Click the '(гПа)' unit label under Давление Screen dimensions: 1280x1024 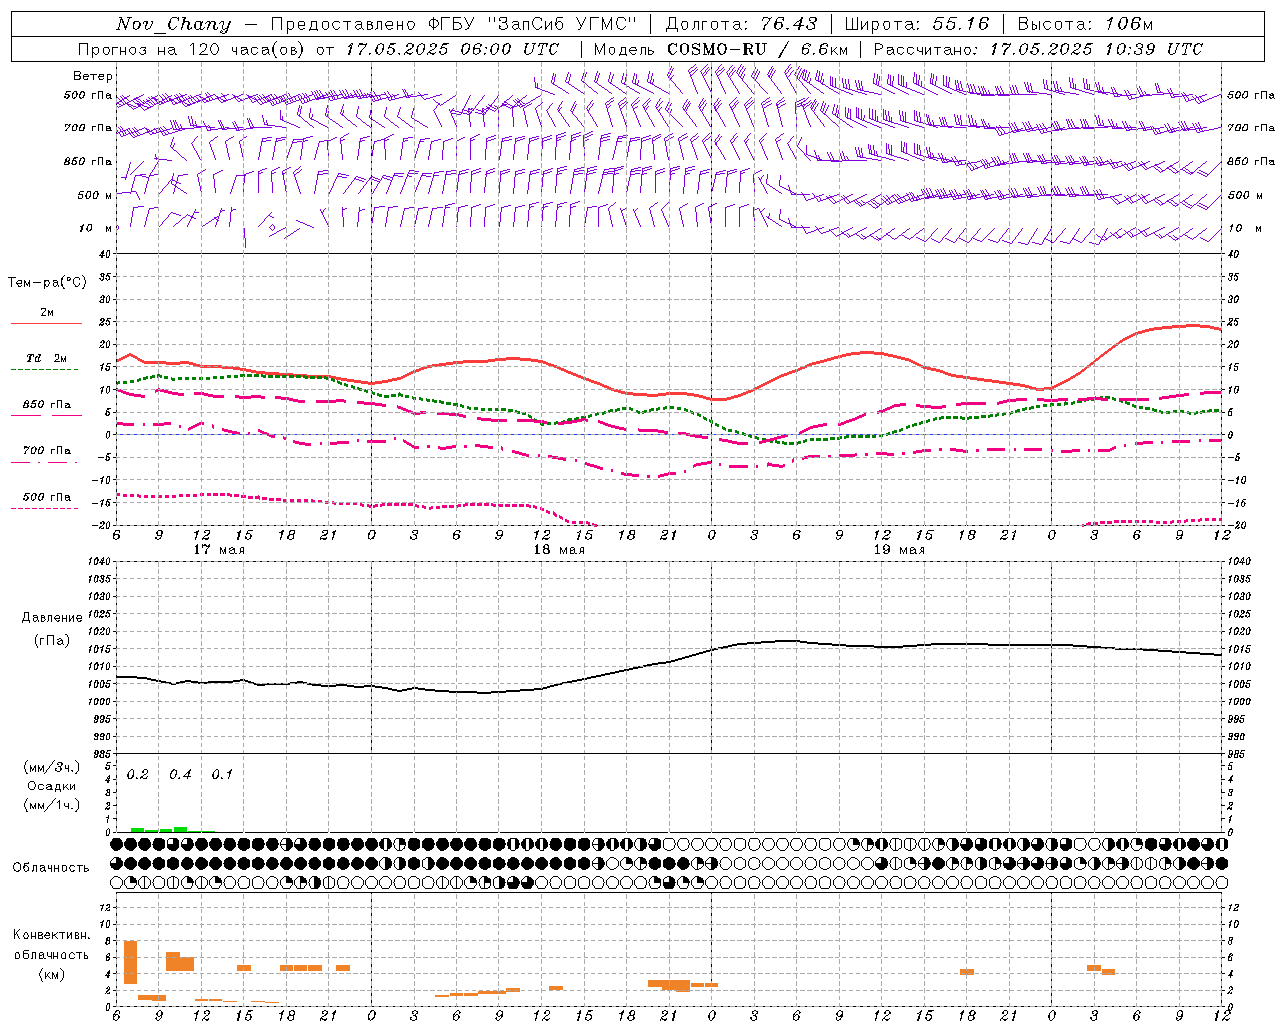click(52, 641)
